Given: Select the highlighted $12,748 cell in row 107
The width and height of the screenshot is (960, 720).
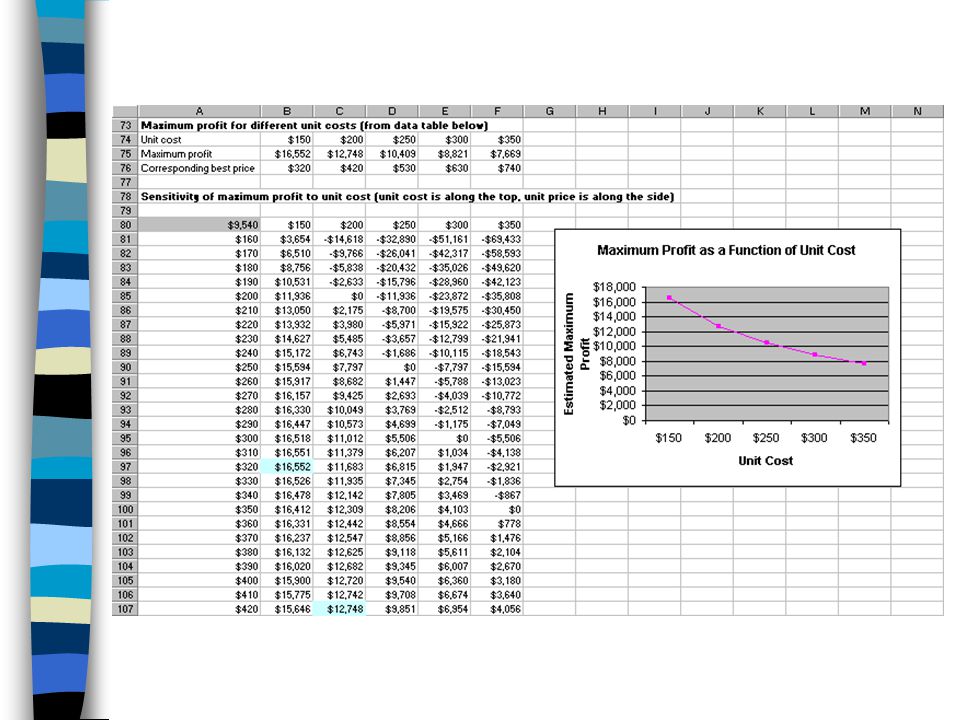Looking at the screenshot, I should pos(340,609).
